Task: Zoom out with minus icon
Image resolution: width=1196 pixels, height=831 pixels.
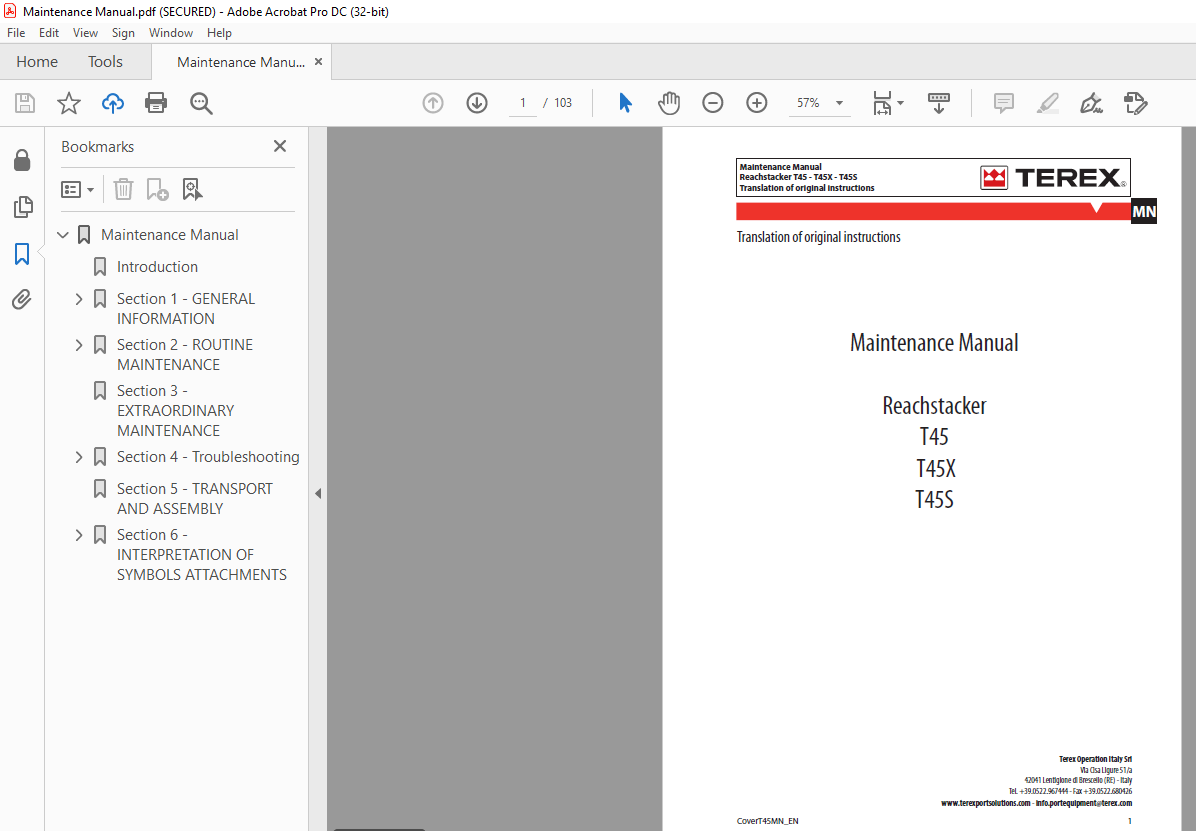Action: [712, 103]
